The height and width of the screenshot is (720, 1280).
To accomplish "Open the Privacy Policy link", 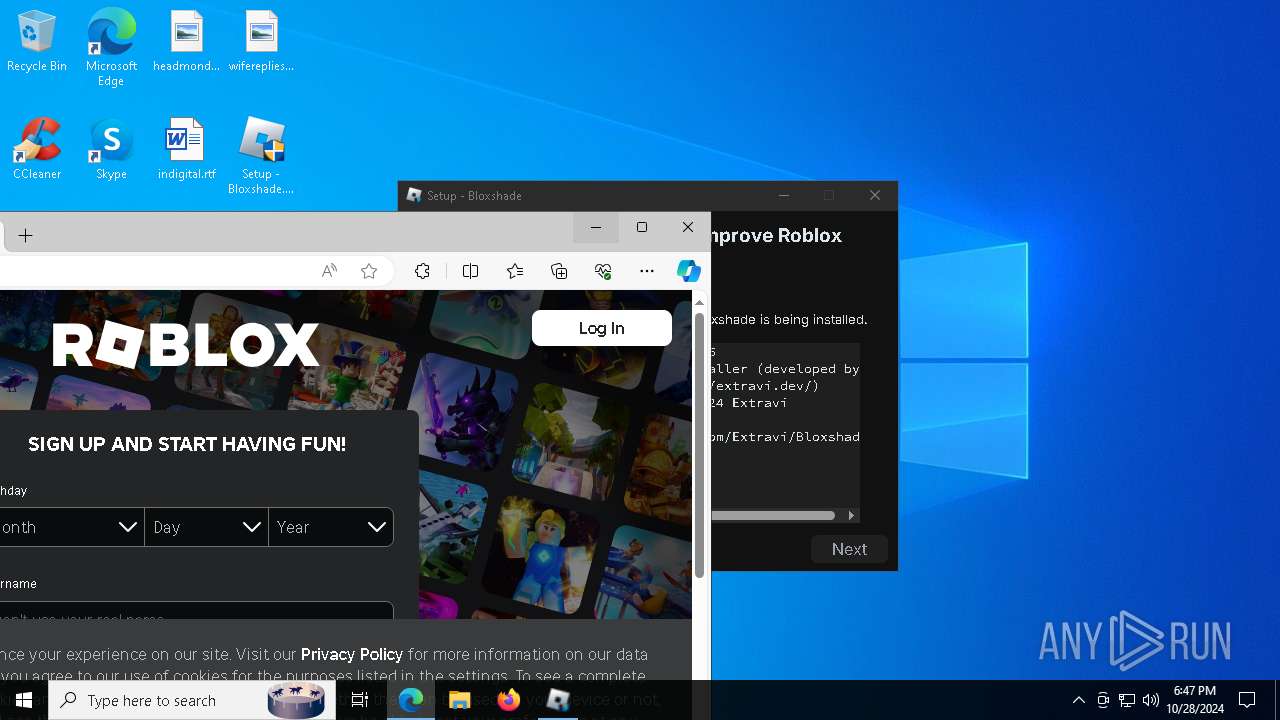I will click(352, 654).
